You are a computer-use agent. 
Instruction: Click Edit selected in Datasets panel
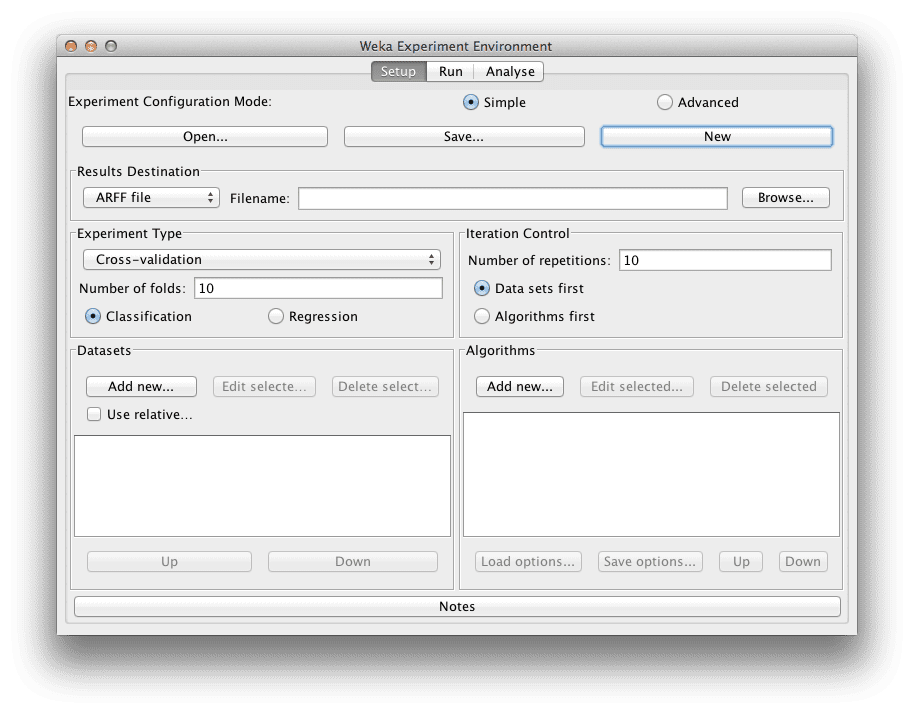click(264, 386)
